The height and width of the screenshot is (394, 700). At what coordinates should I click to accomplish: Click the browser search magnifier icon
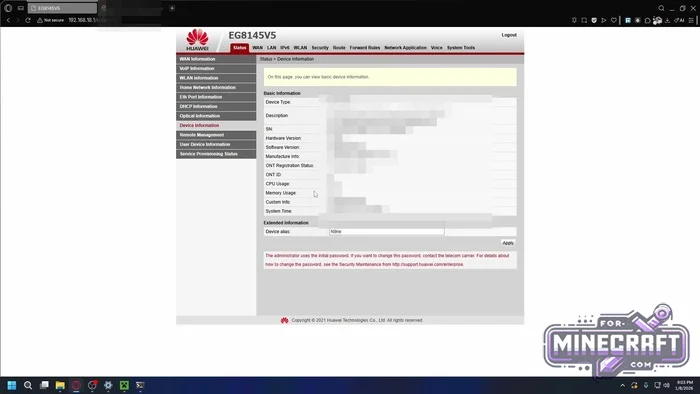pyautogui.click(x=661, y=8)
